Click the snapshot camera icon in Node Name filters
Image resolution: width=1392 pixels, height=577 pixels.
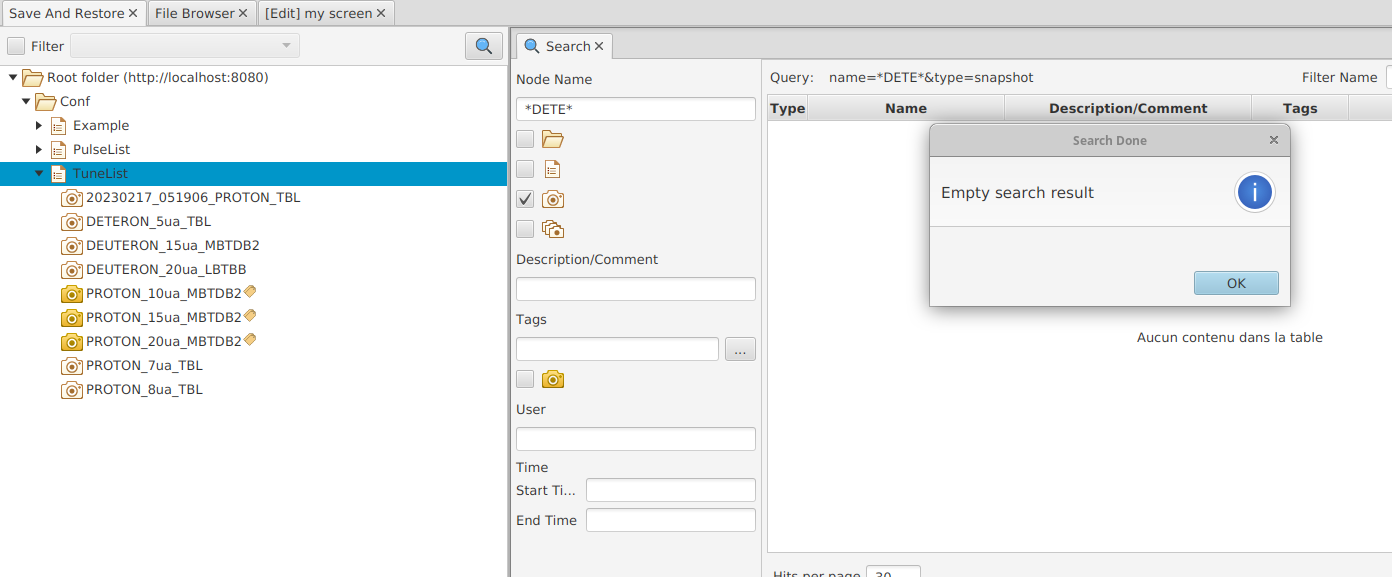click(x=552, y=199)
